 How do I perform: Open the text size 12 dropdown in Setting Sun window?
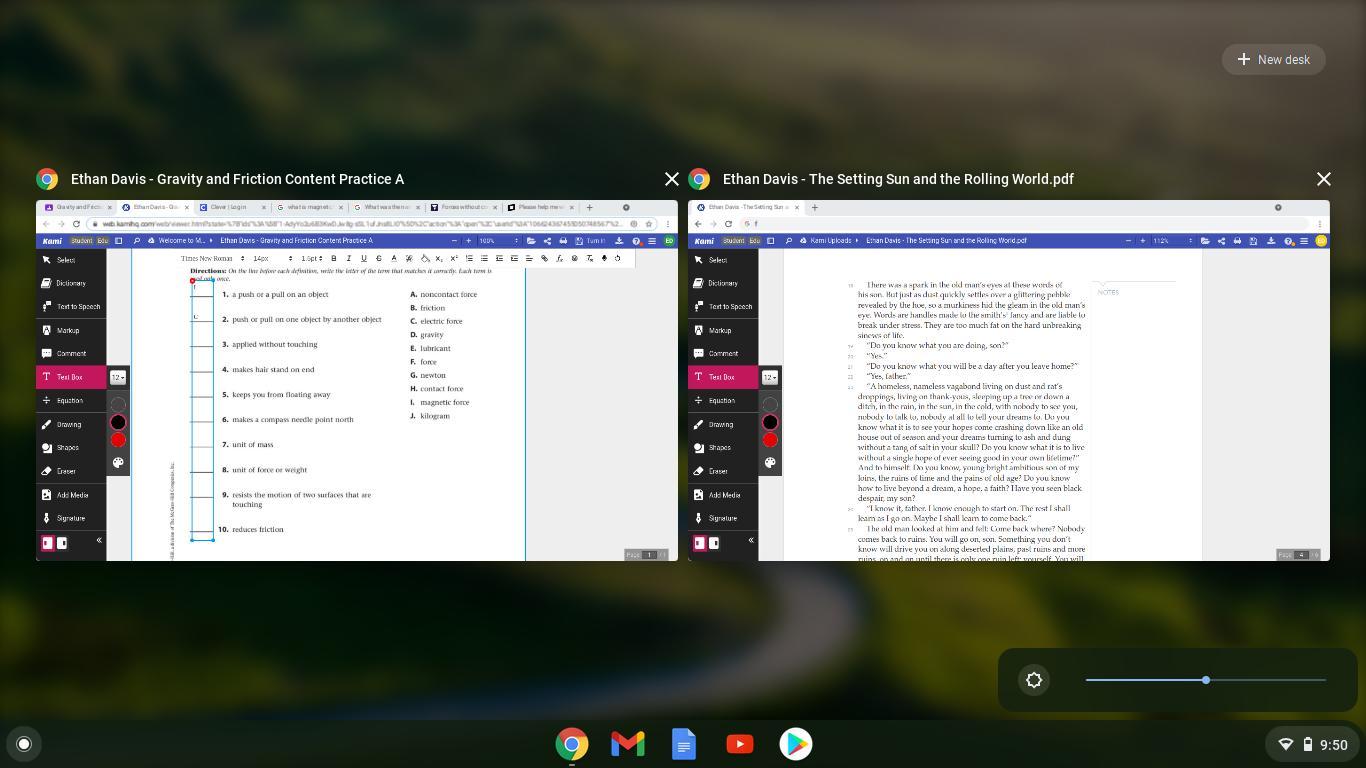(x=769, y=377)
